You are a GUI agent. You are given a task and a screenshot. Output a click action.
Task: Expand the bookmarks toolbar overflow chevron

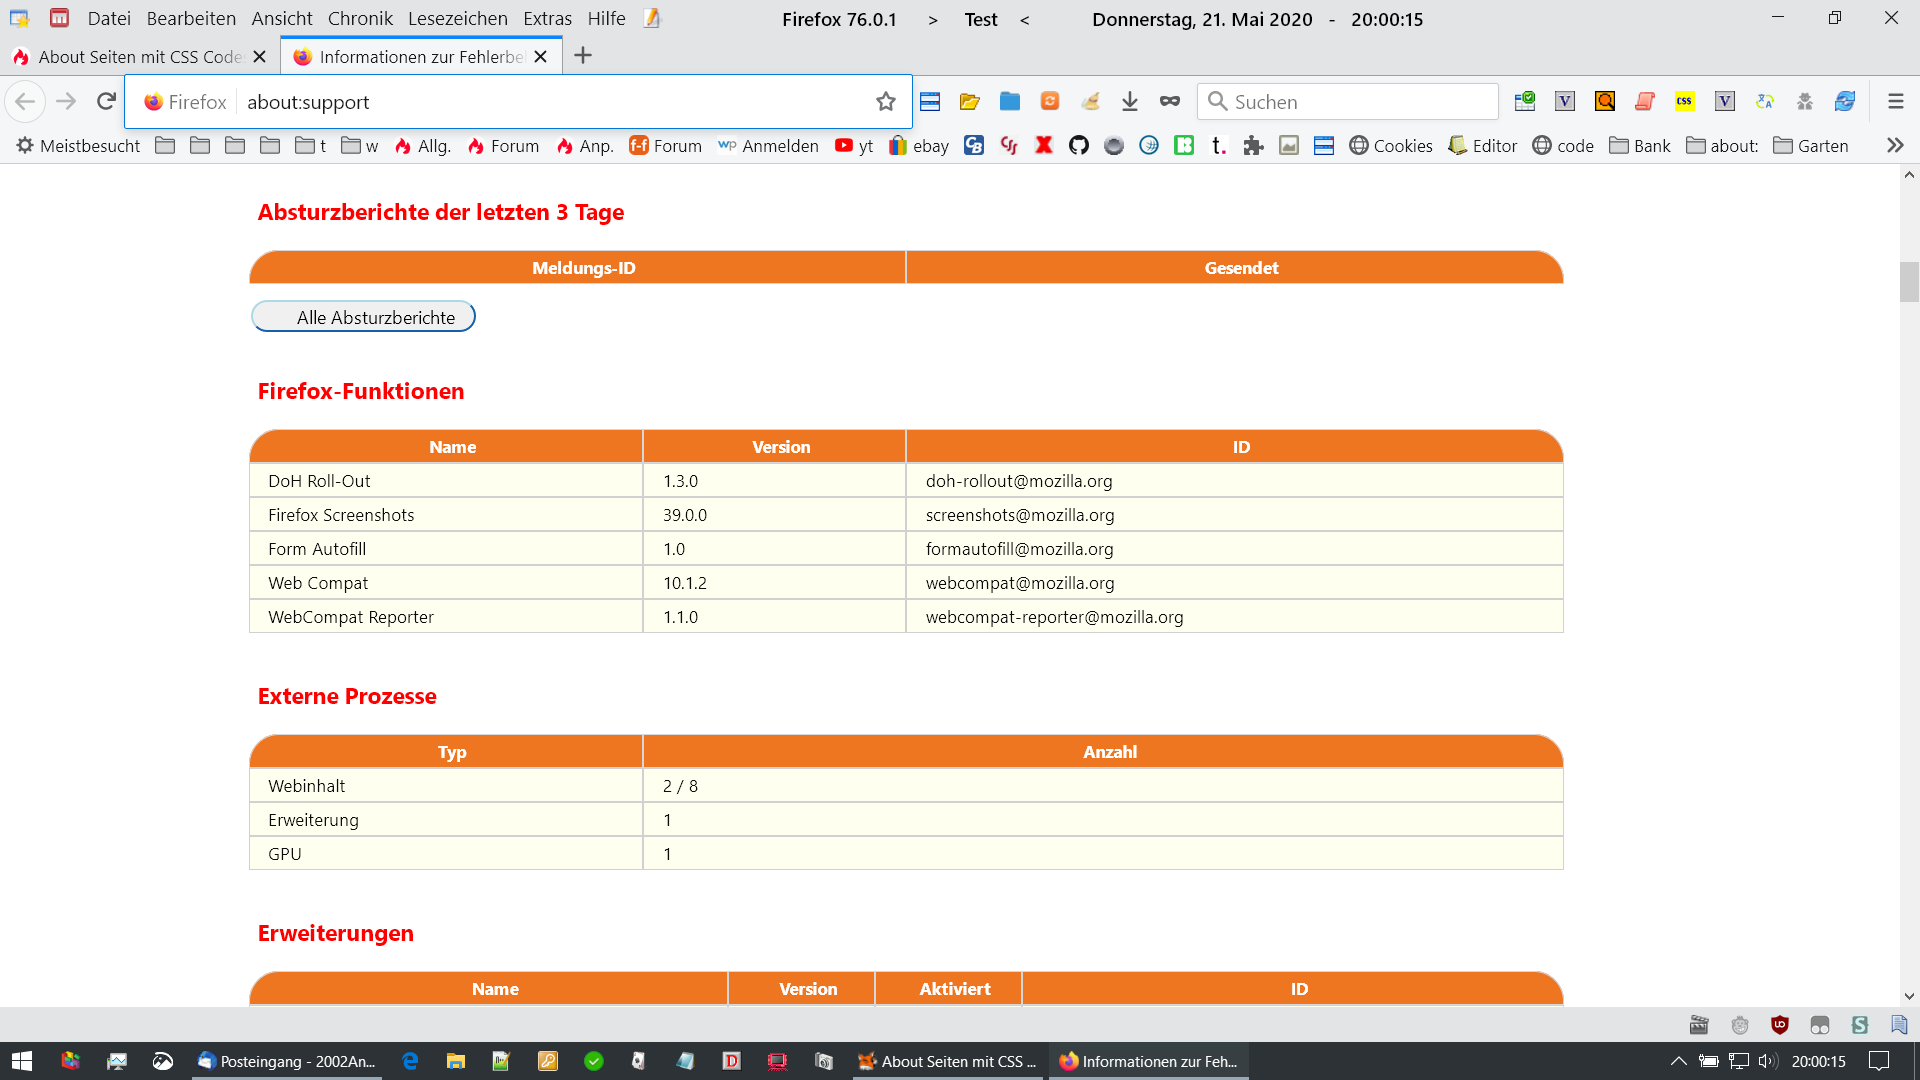pos(1894,146)
